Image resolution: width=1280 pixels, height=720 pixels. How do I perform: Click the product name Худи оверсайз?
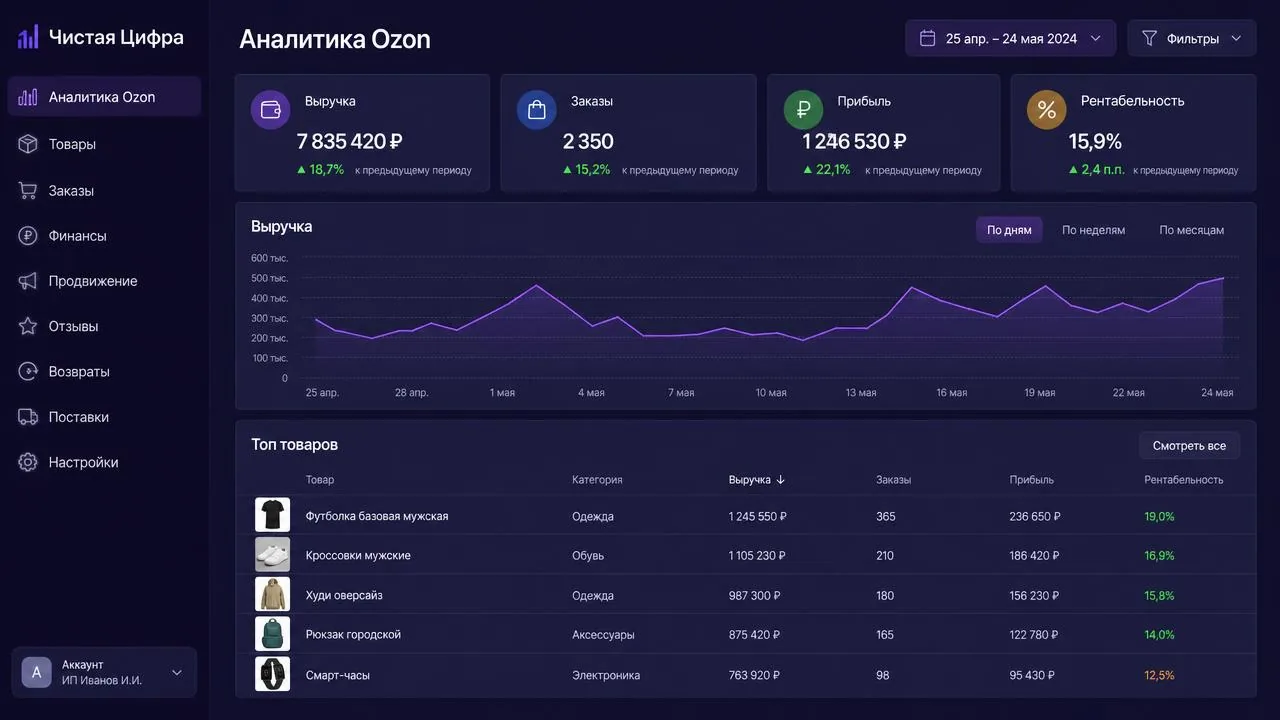click(x=344, y=595)
